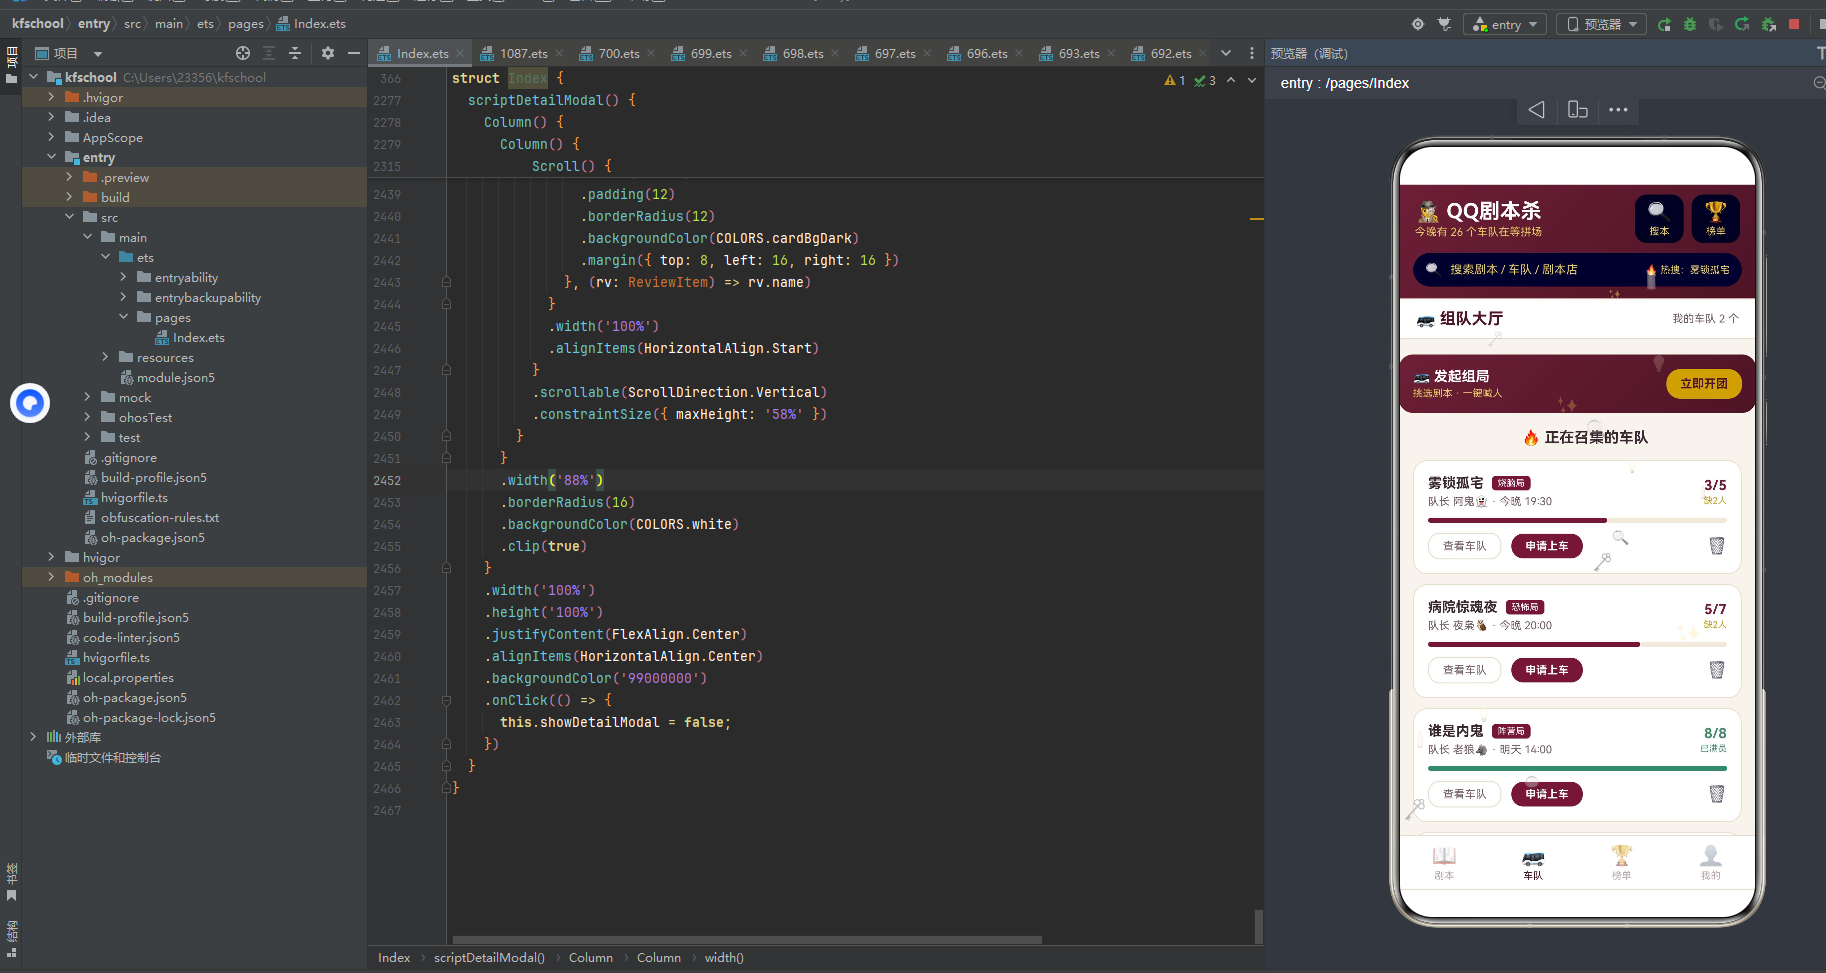Click the back triangle in previewer
The width and height of the screenshot is (1826, 973).
pos(1537,110)
